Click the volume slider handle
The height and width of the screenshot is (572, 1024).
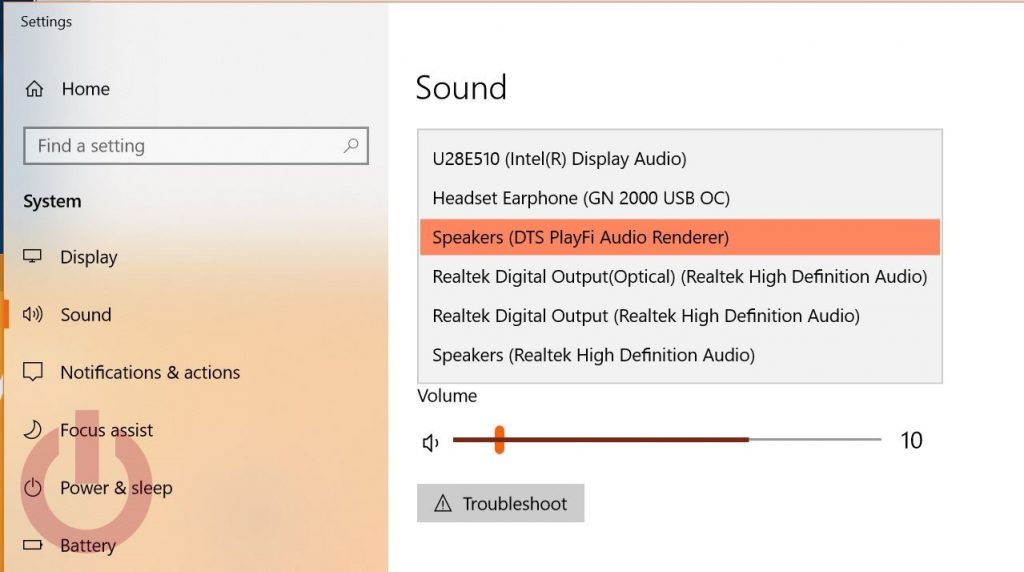coord(499,439)
